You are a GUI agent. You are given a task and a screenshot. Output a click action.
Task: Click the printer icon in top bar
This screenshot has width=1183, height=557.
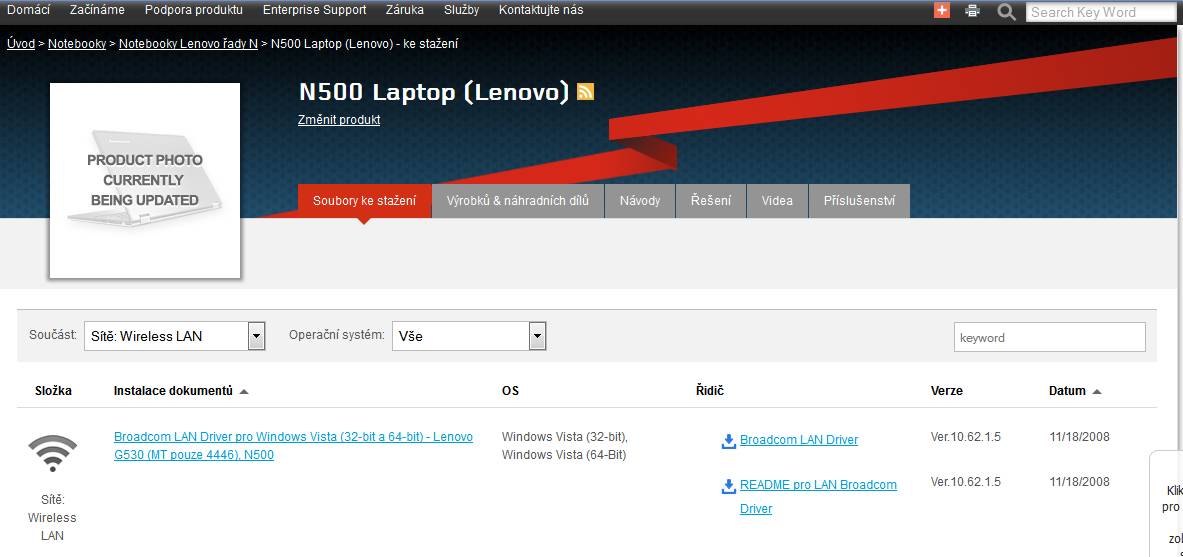[x=973, y=11]
